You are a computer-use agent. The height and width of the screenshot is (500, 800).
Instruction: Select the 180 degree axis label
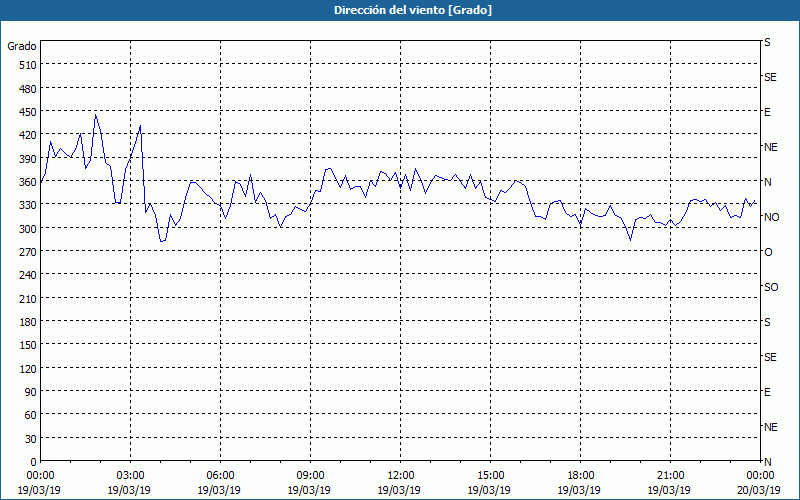28,322
